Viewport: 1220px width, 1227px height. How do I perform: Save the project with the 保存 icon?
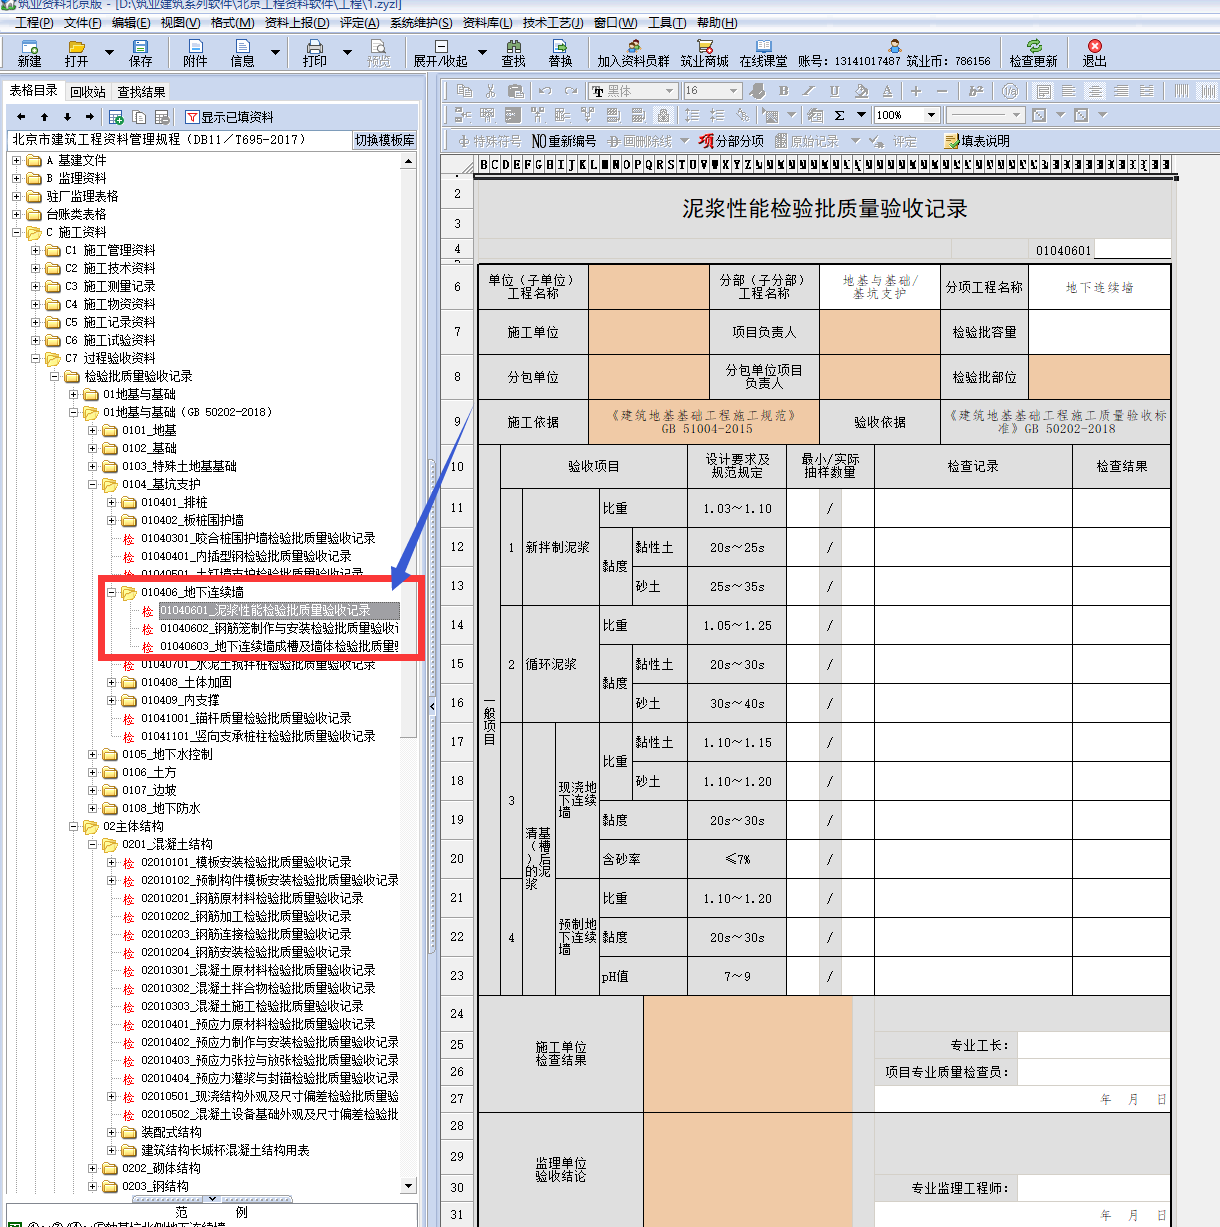click(x=141, y=47)
